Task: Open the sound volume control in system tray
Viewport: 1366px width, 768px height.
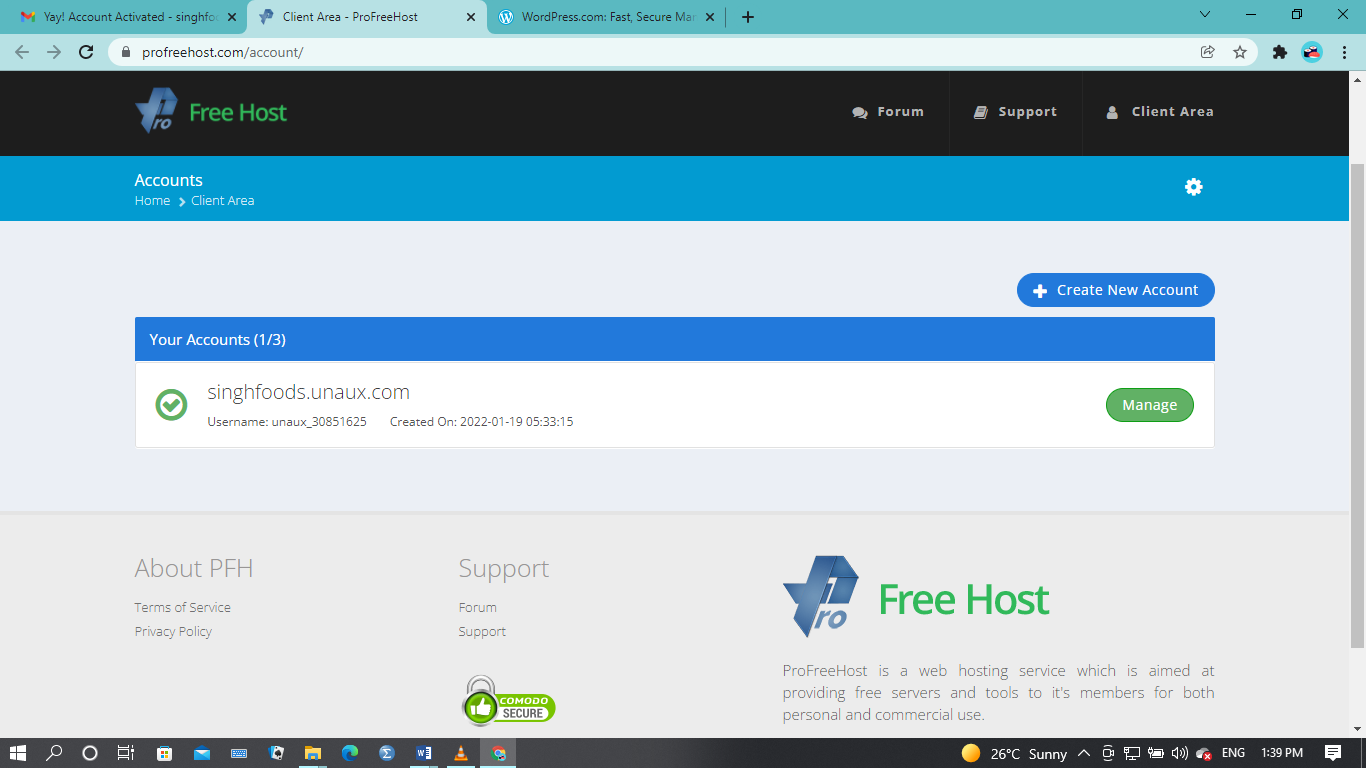Action: [x=1182, y=753]
